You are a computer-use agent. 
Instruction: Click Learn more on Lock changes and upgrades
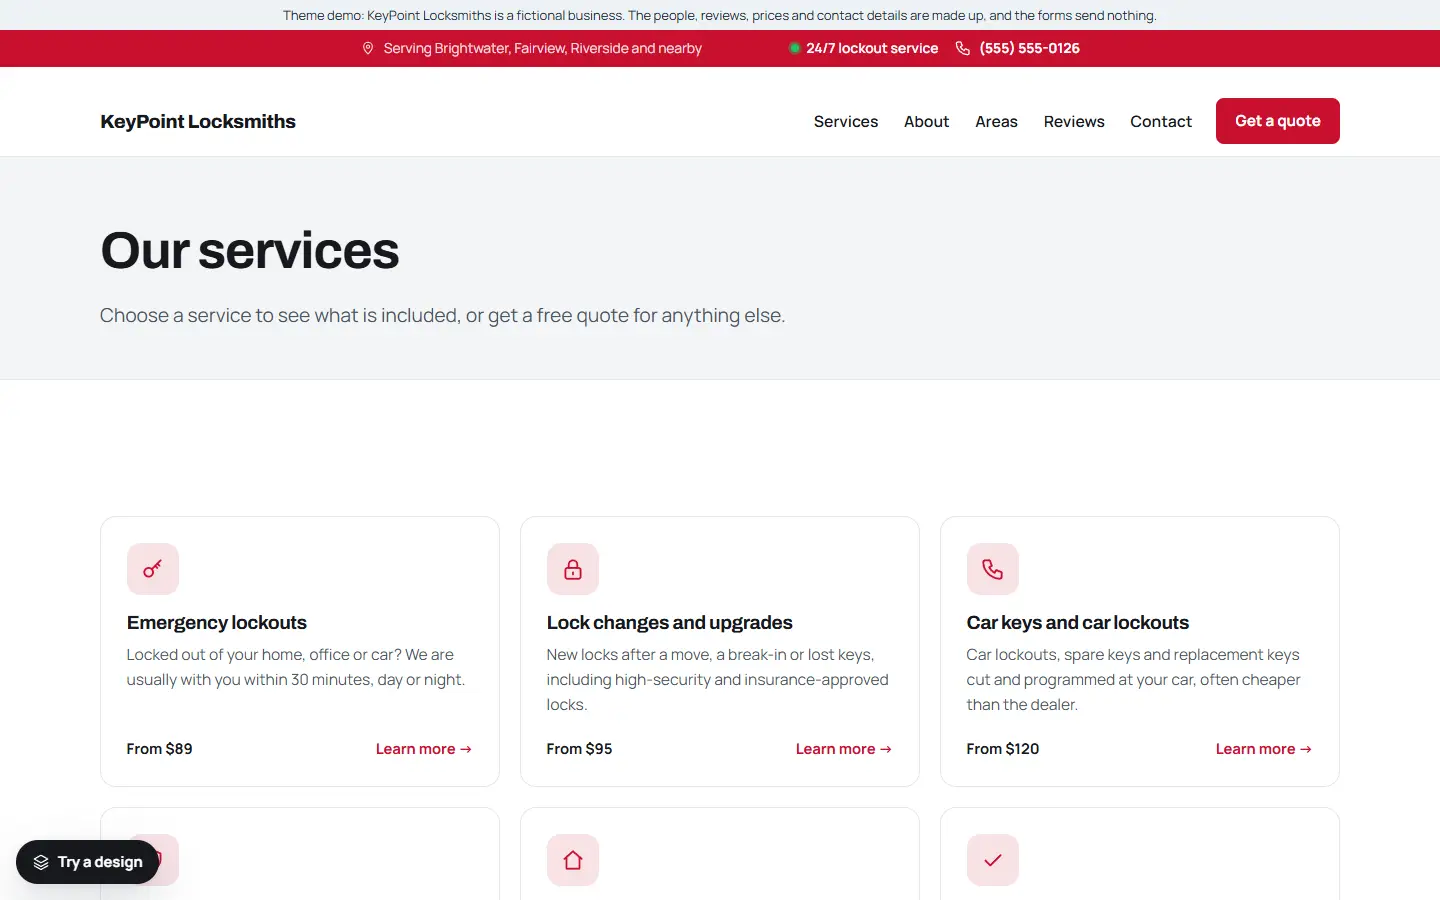[x=844, y=749]
